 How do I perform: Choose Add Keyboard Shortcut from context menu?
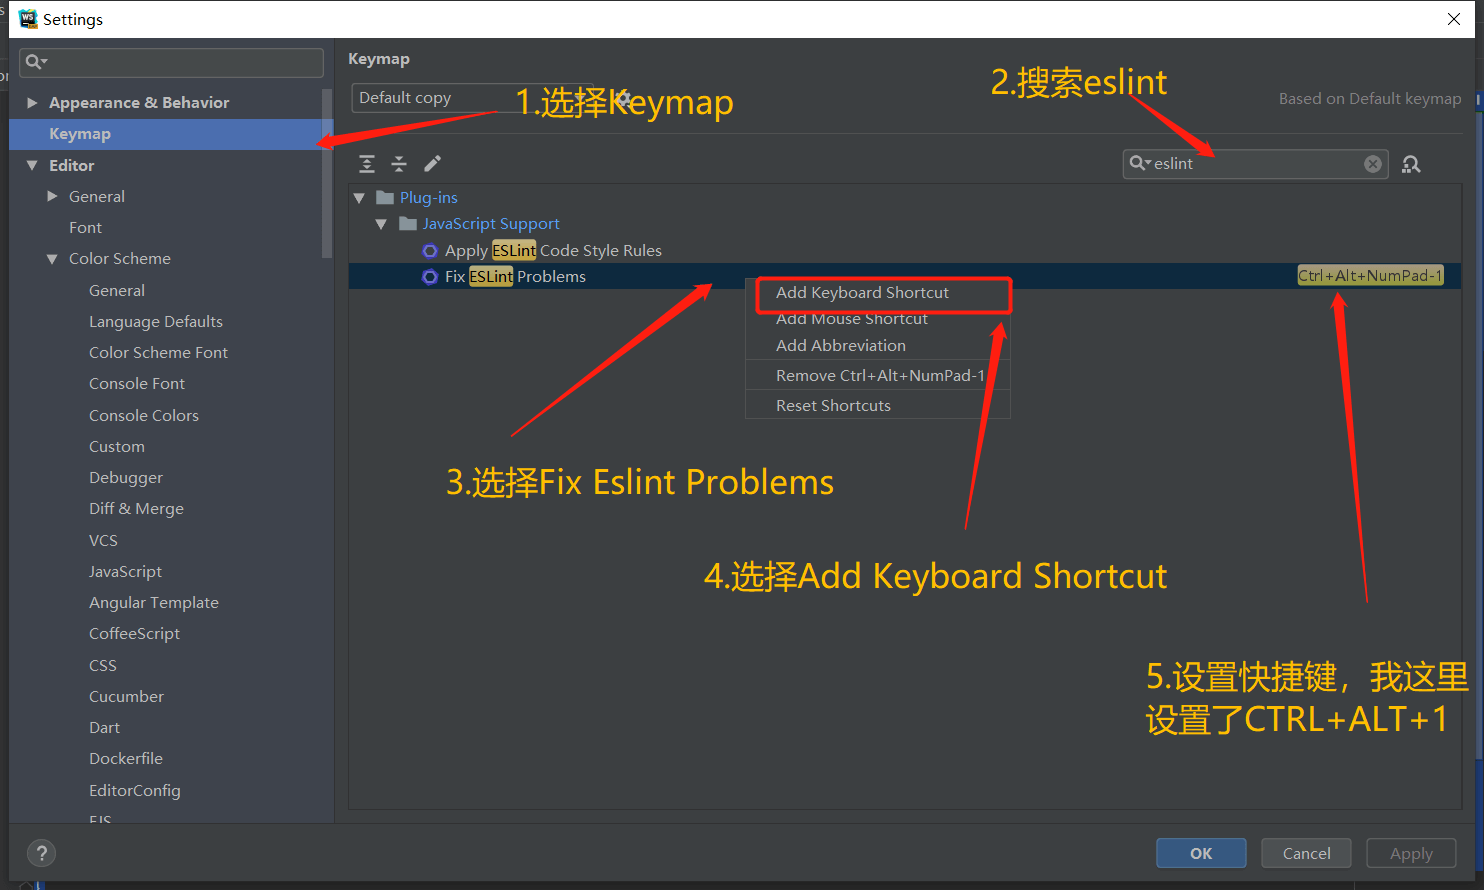[x=862, y=293]
